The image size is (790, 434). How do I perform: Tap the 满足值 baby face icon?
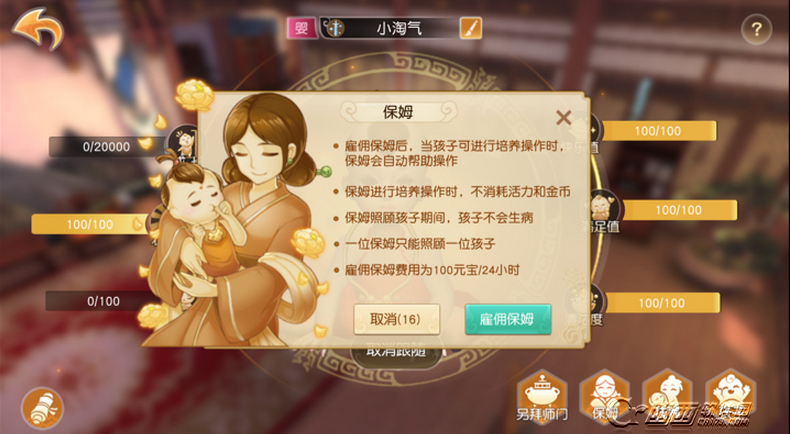[x=604, y=209]
